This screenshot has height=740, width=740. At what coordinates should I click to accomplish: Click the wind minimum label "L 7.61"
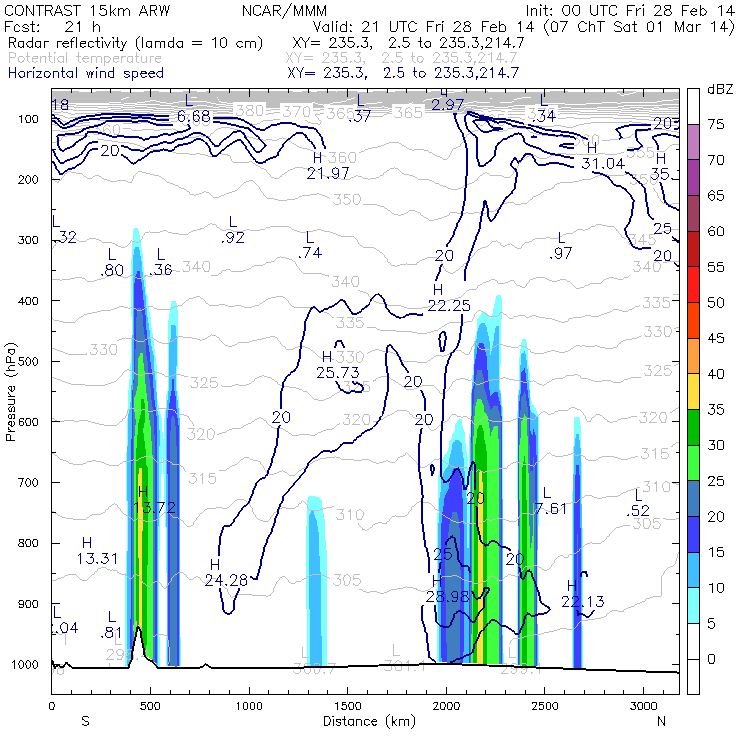click(550, 501)
